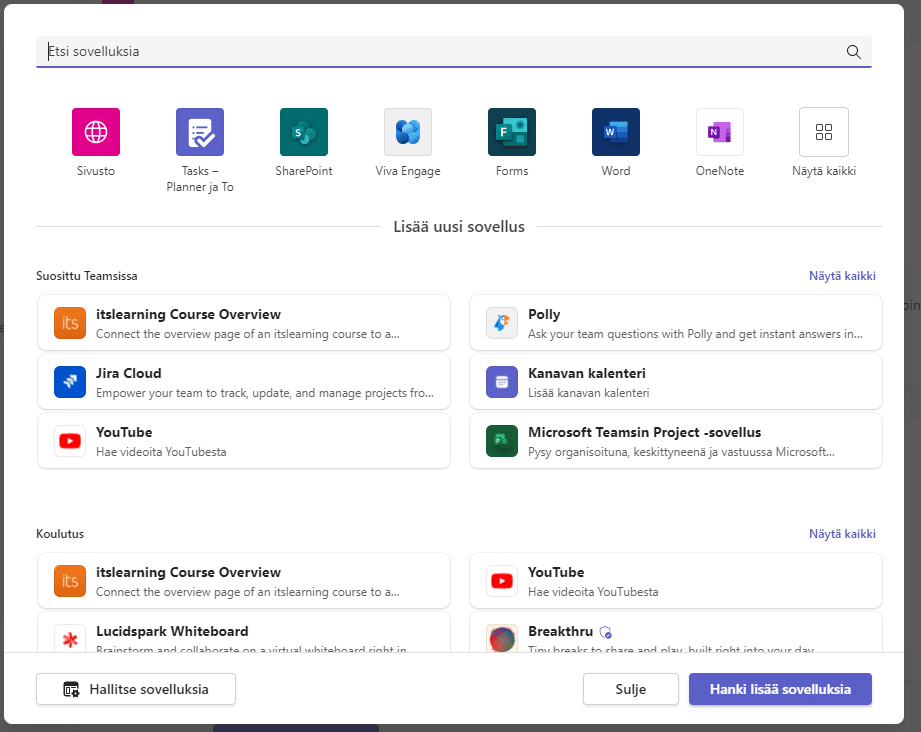Click the itslearning icon under Suosittu Teamsissa
This screenshot has width=921, height=732.
[70, 323]
